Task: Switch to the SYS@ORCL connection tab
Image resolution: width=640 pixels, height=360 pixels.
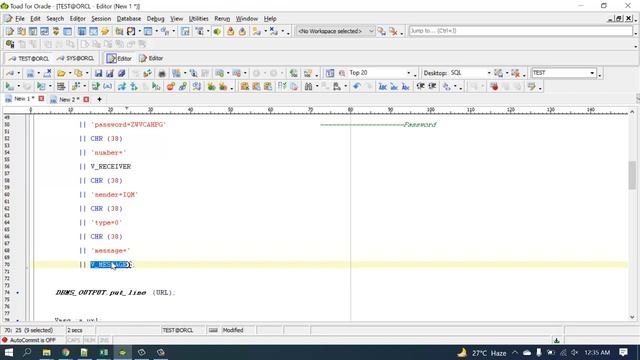Action: 76,58
